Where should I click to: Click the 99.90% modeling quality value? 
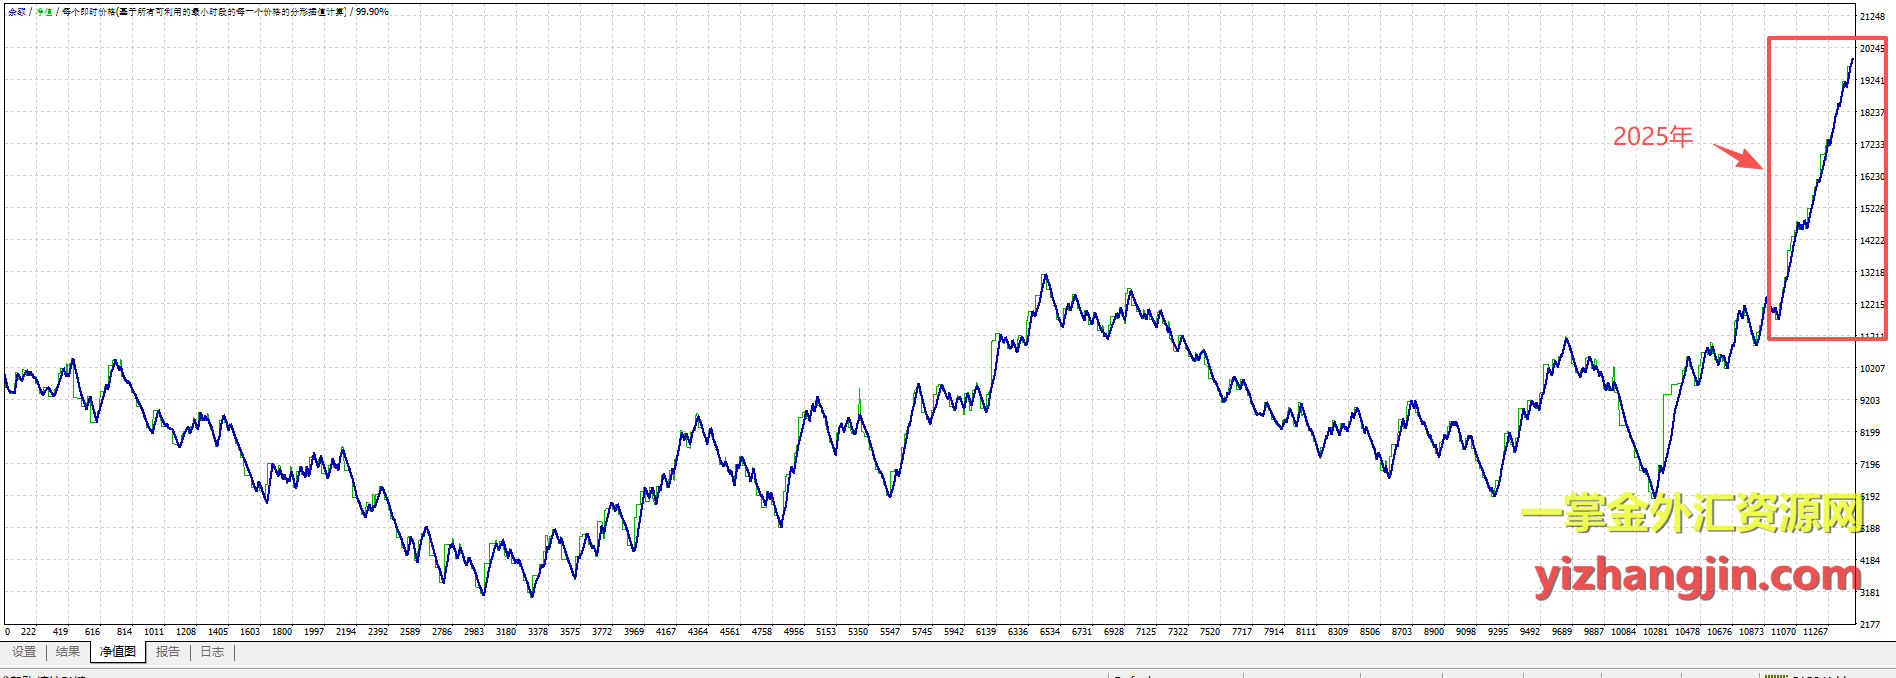pos(372,12)
